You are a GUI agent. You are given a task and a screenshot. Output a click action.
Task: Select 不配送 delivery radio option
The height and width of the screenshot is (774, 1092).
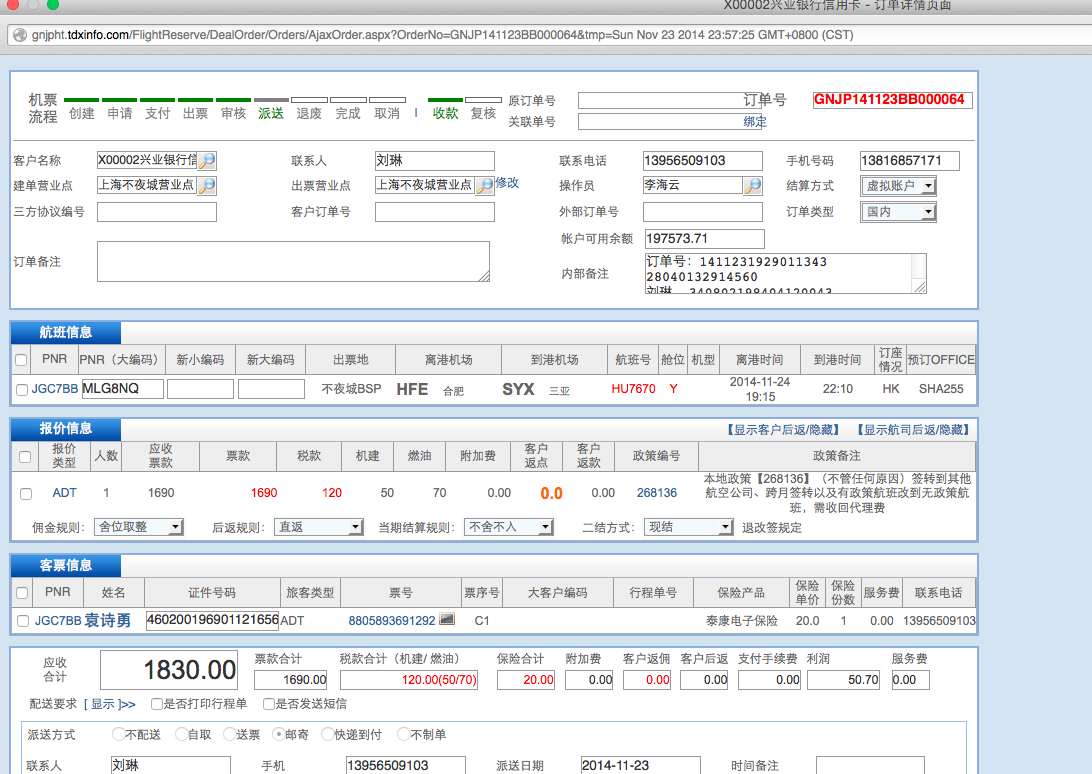(x=118, y=734)
